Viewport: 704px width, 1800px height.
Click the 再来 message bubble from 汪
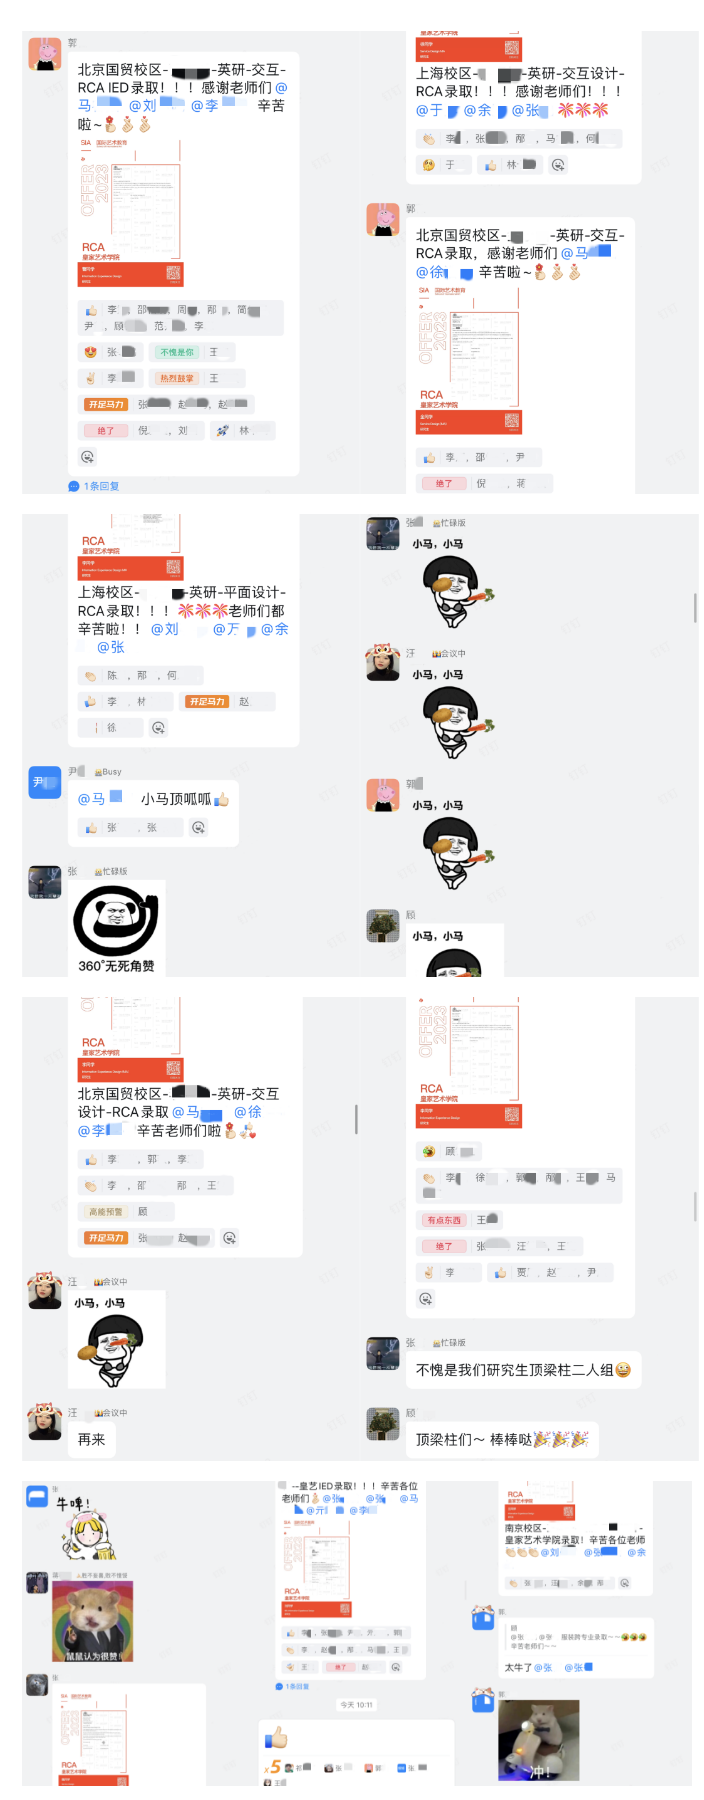92,1439
